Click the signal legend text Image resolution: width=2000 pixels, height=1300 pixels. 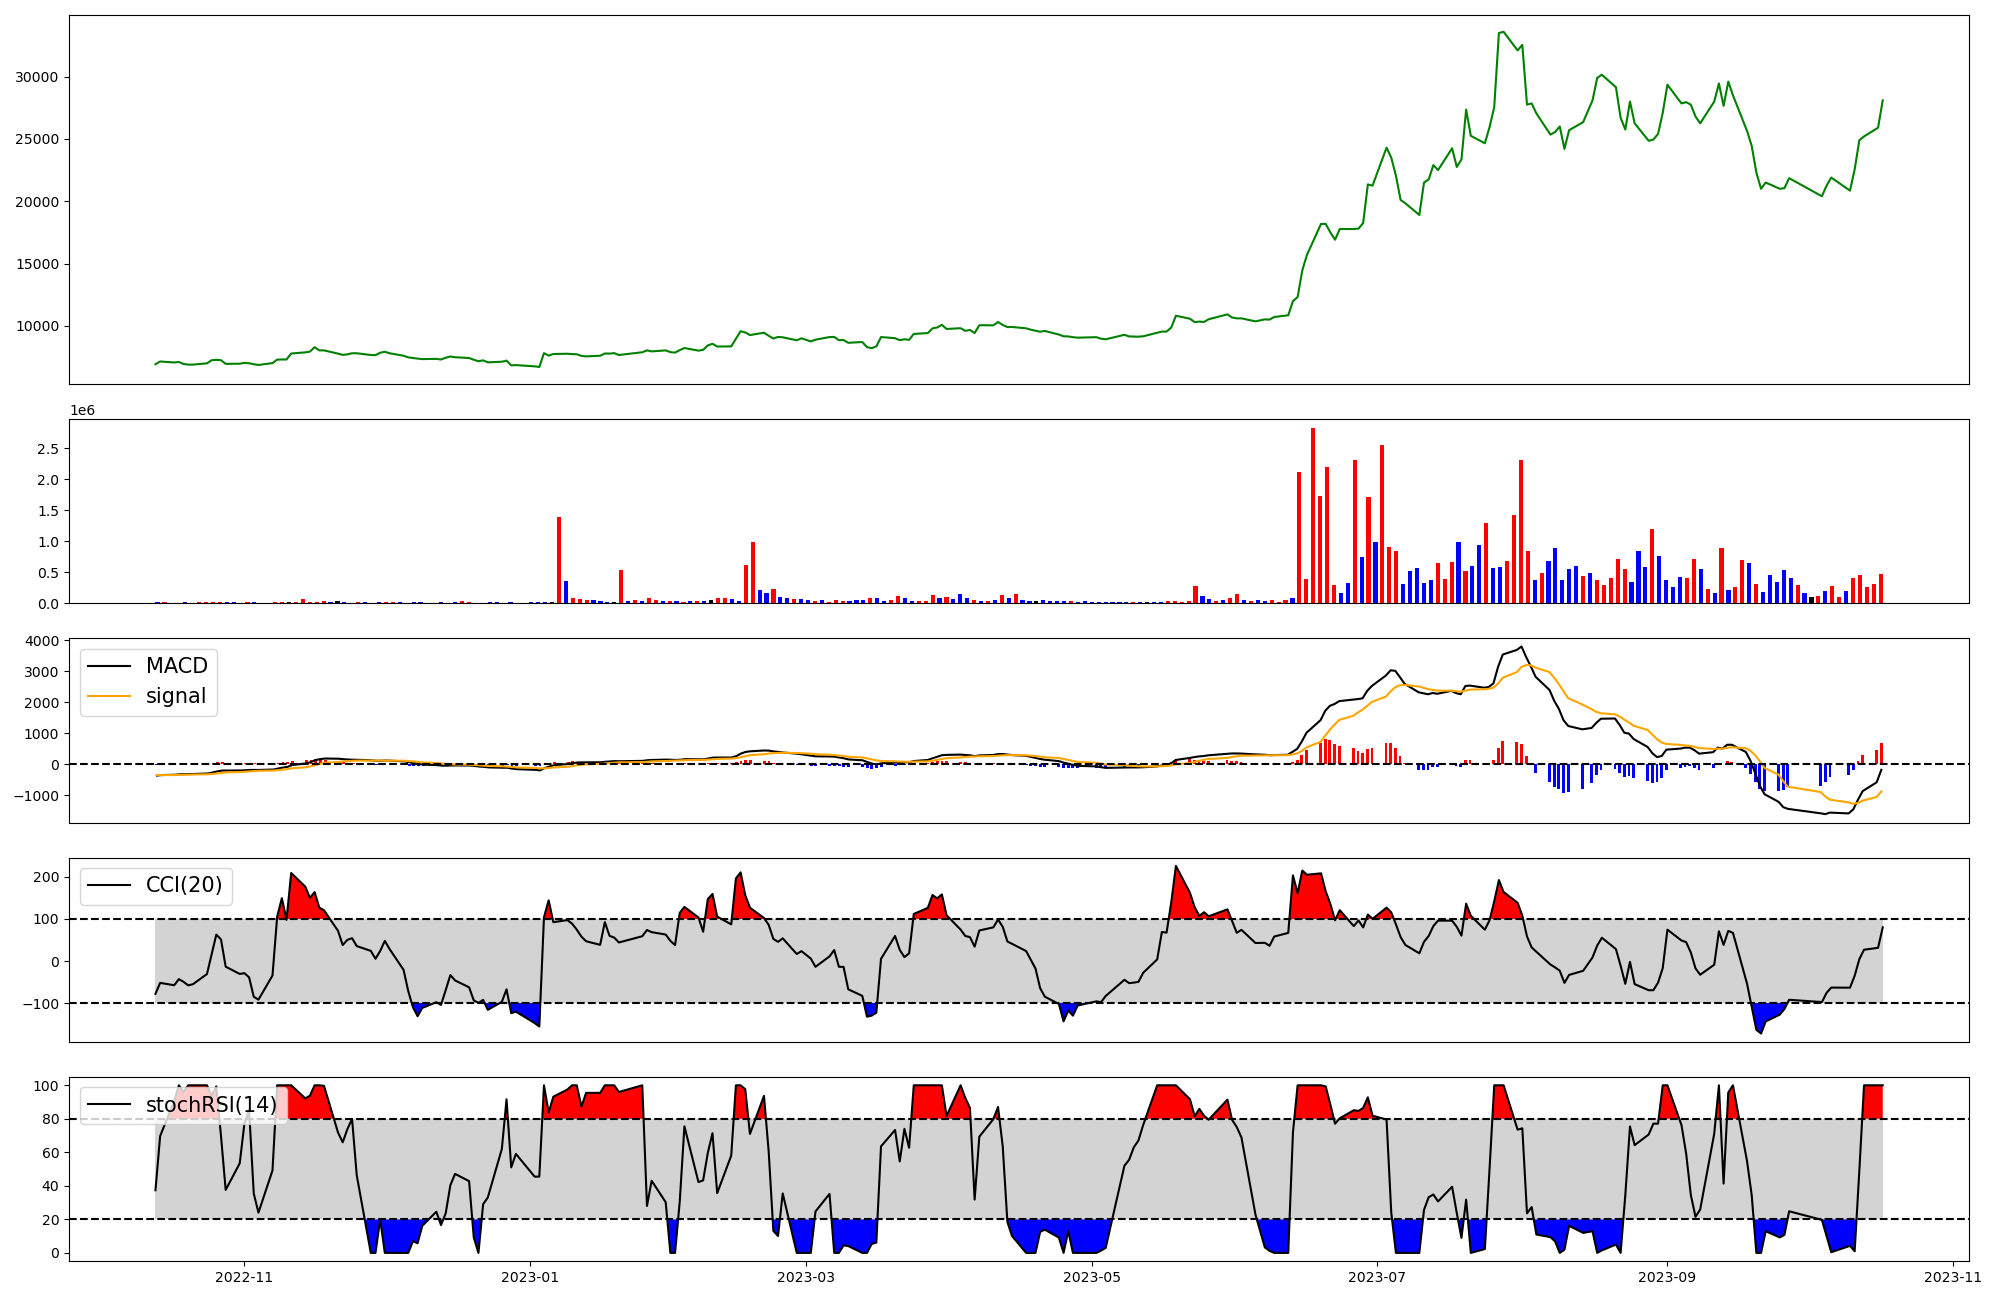pos(175,696)
